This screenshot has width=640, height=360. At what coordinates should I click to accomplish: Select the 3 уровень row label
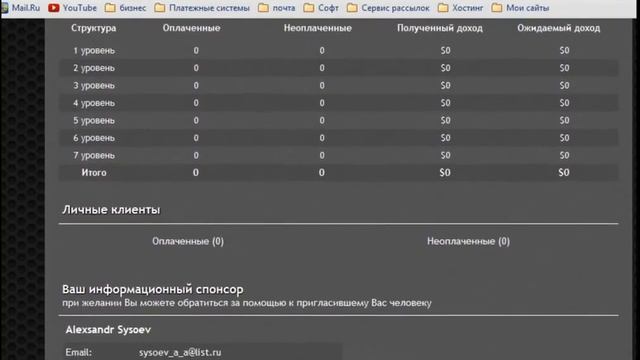[x=94, y=86]
